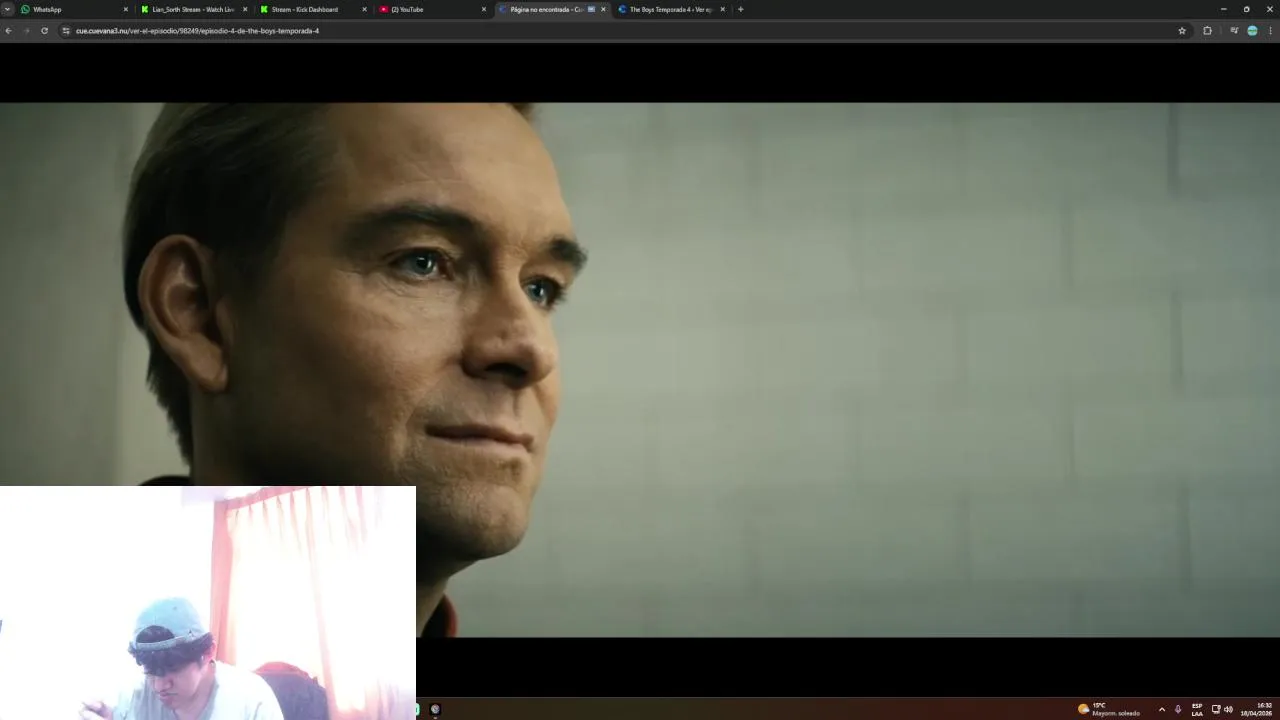The height and width of the screenshot is (720, 1280).
Task: Open the clock showing 16:32
Action: click(1257, 709)
